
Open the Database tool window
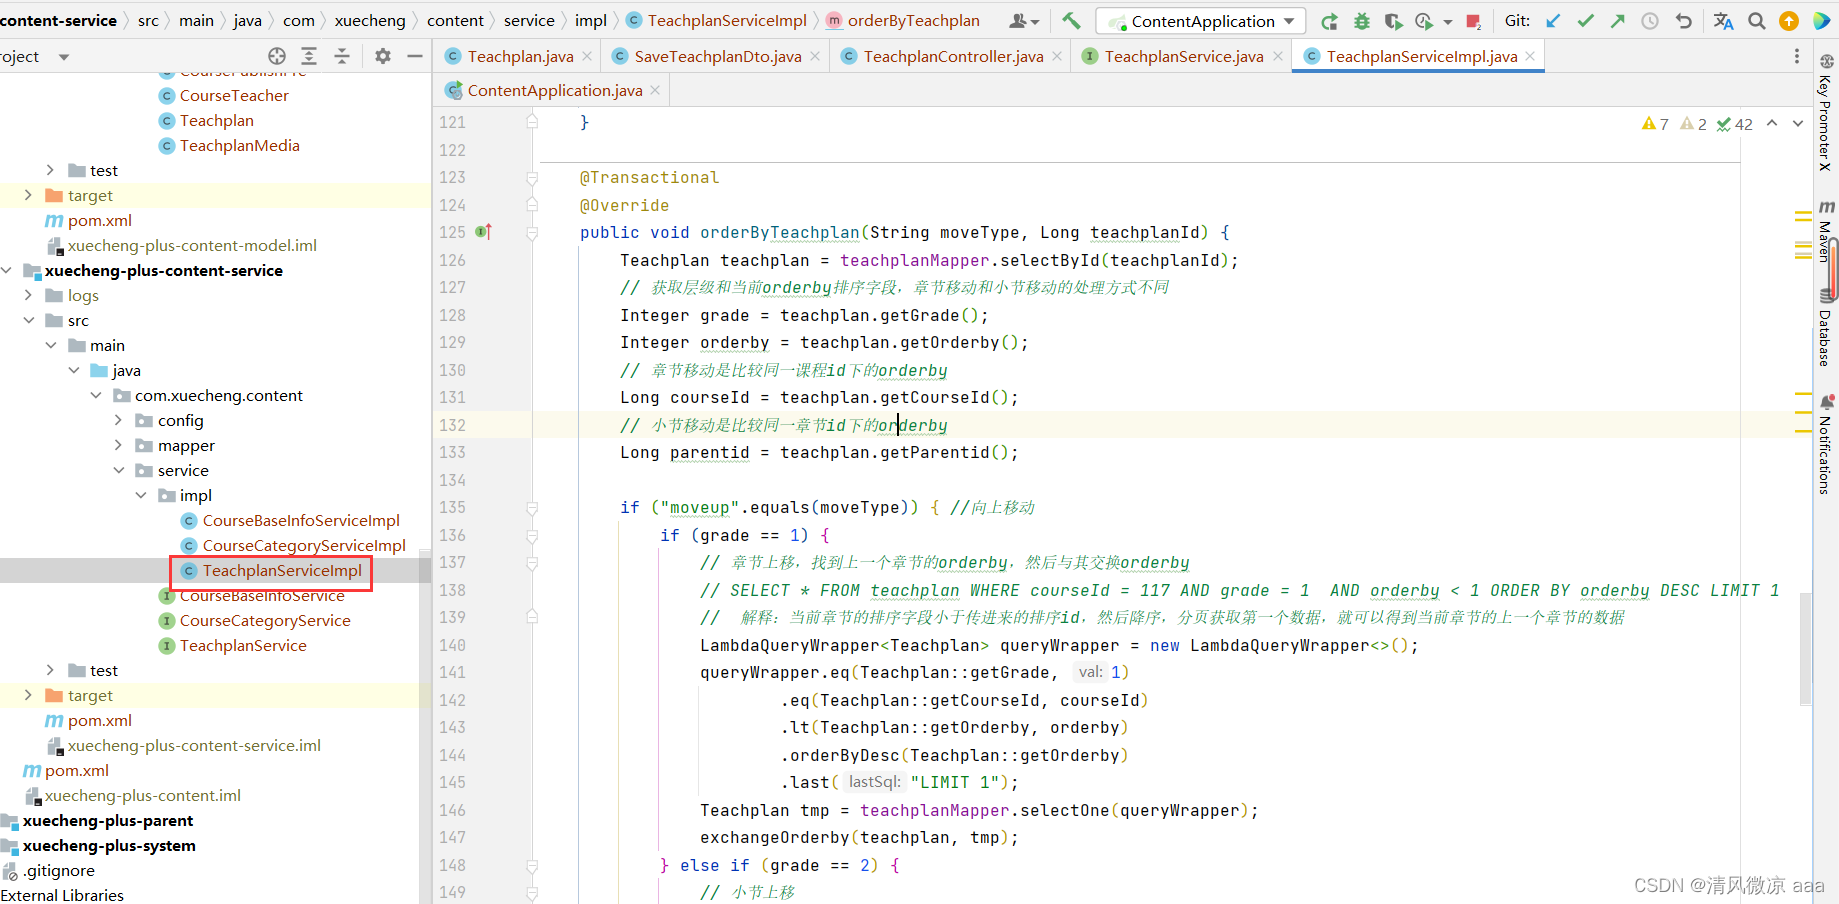(1826, 329)
